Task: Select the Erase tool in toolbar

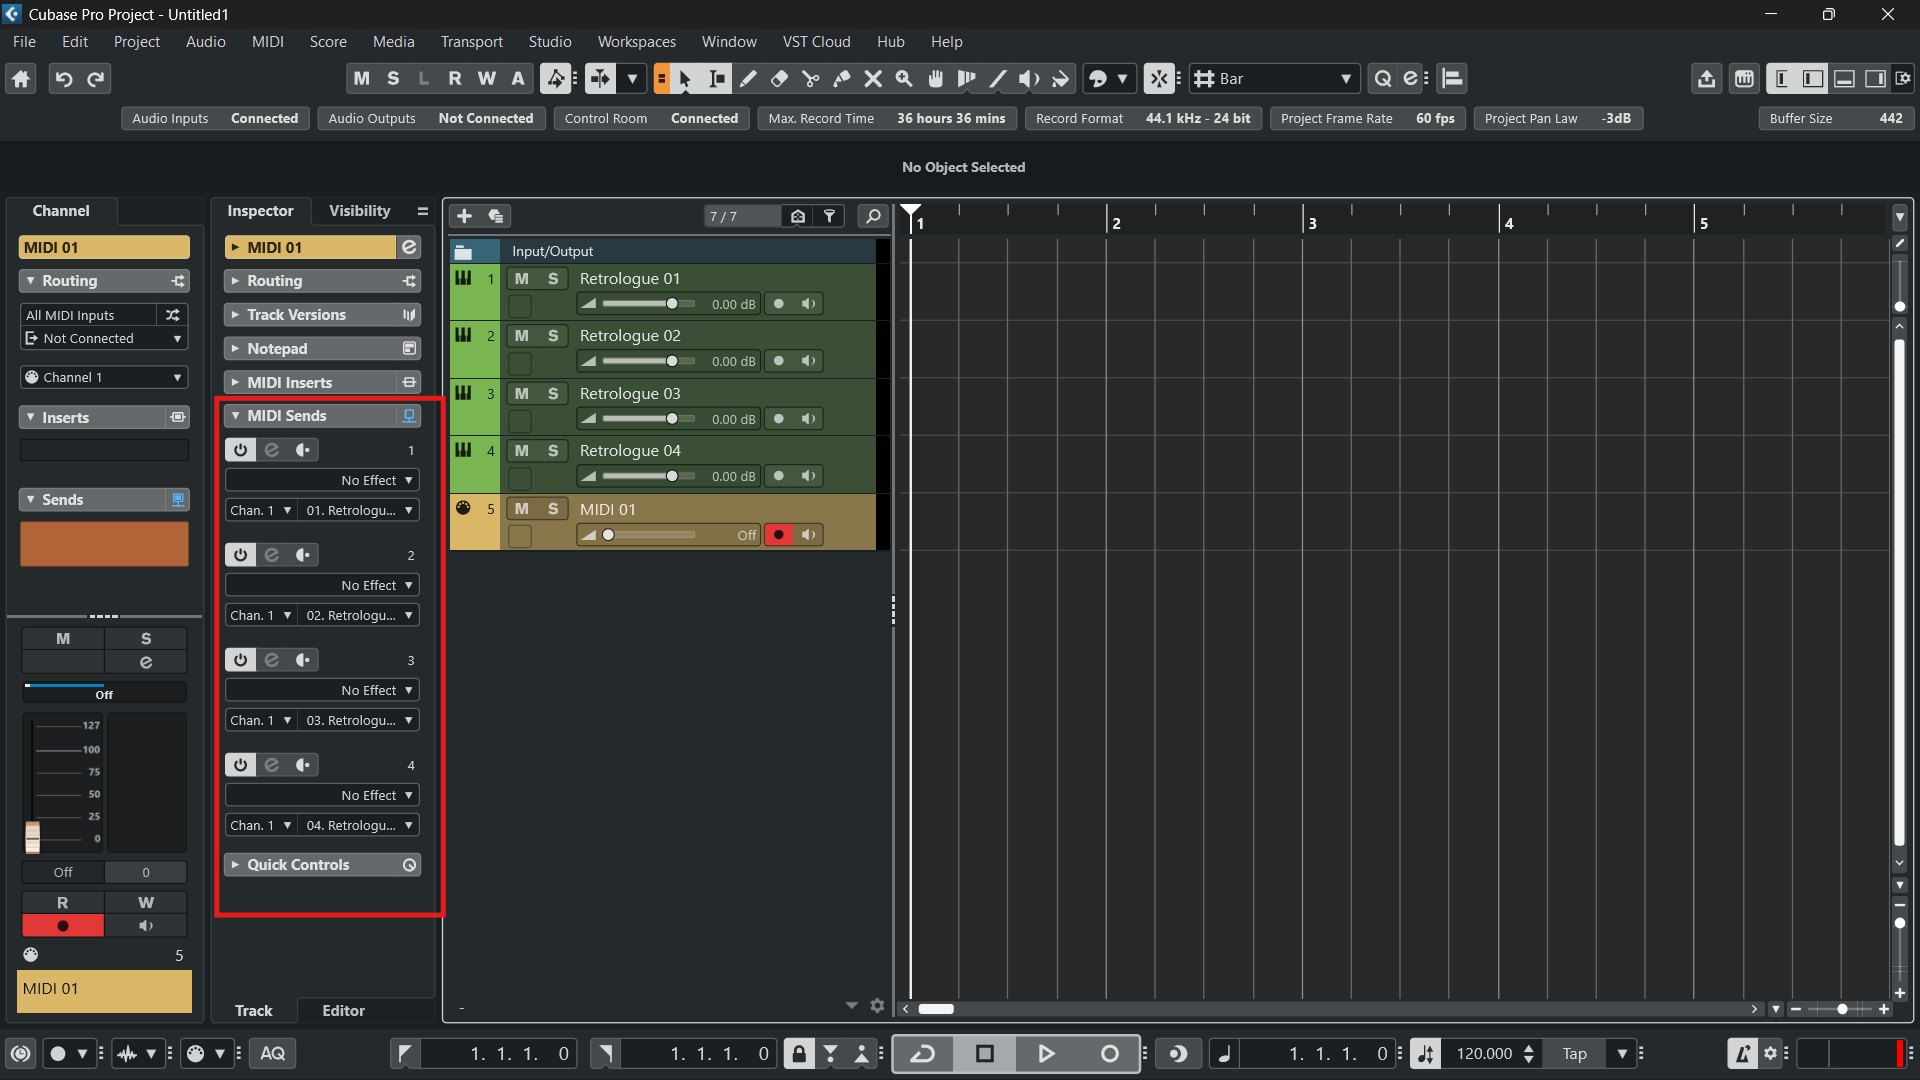Action: 779,79
